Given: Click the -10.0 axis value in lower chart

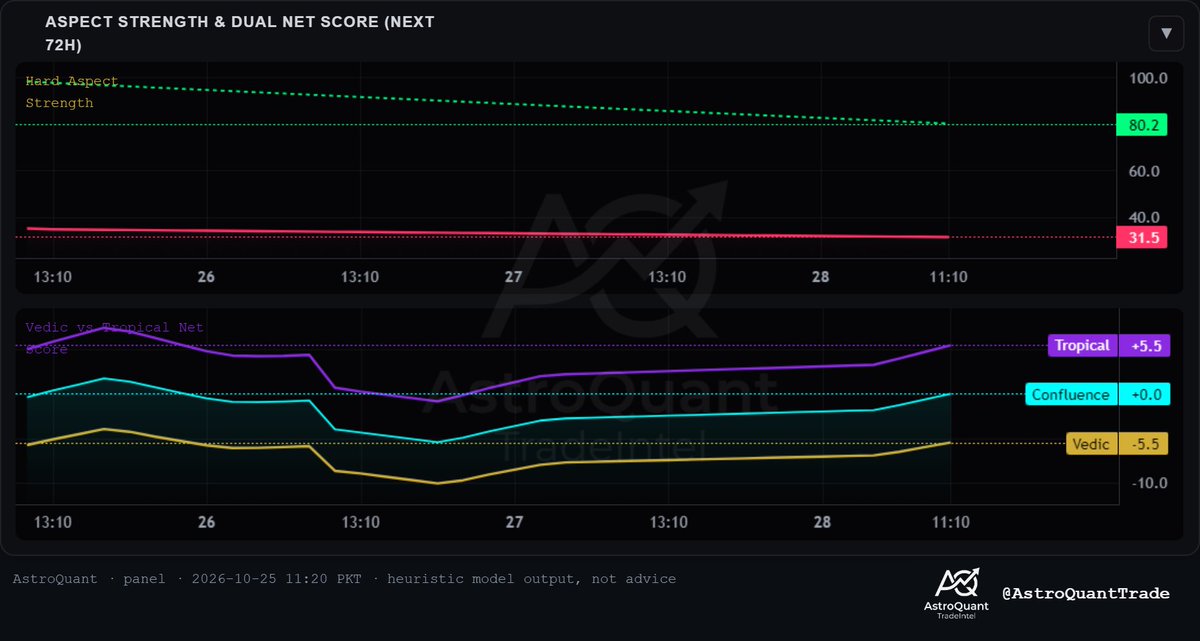Looking at the screenshot, I should (1148, 484).
